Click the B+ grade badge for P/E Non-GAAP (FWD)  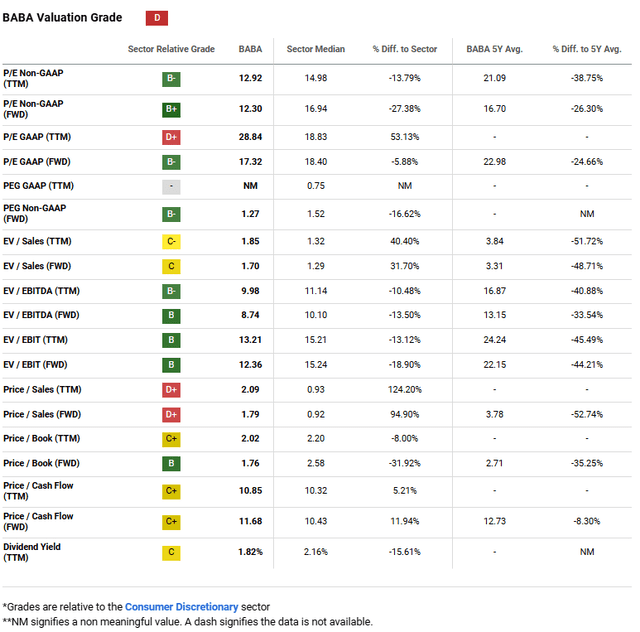172,109
